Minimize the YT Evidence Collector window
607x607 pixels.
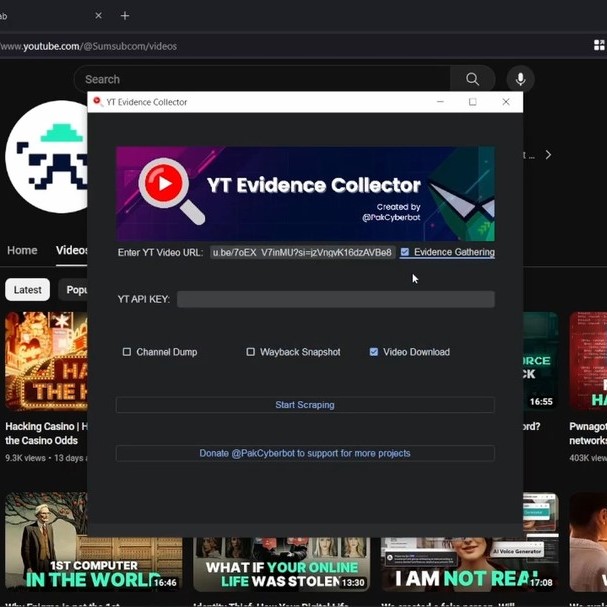[440, 102]
